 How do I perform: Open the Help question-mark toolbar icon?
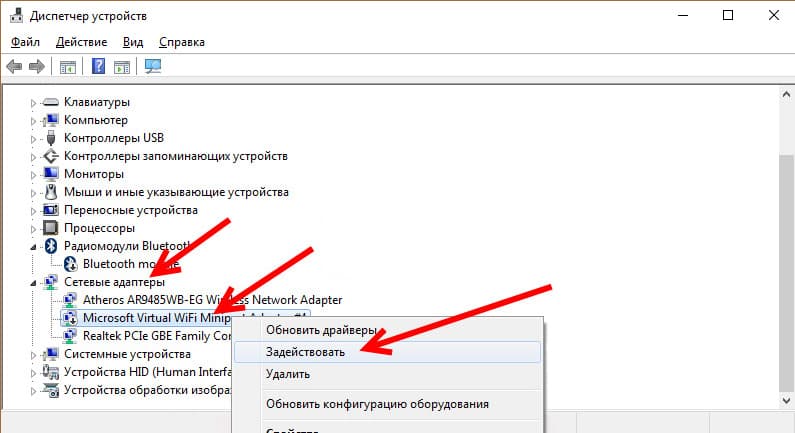(x=98, y=66)
